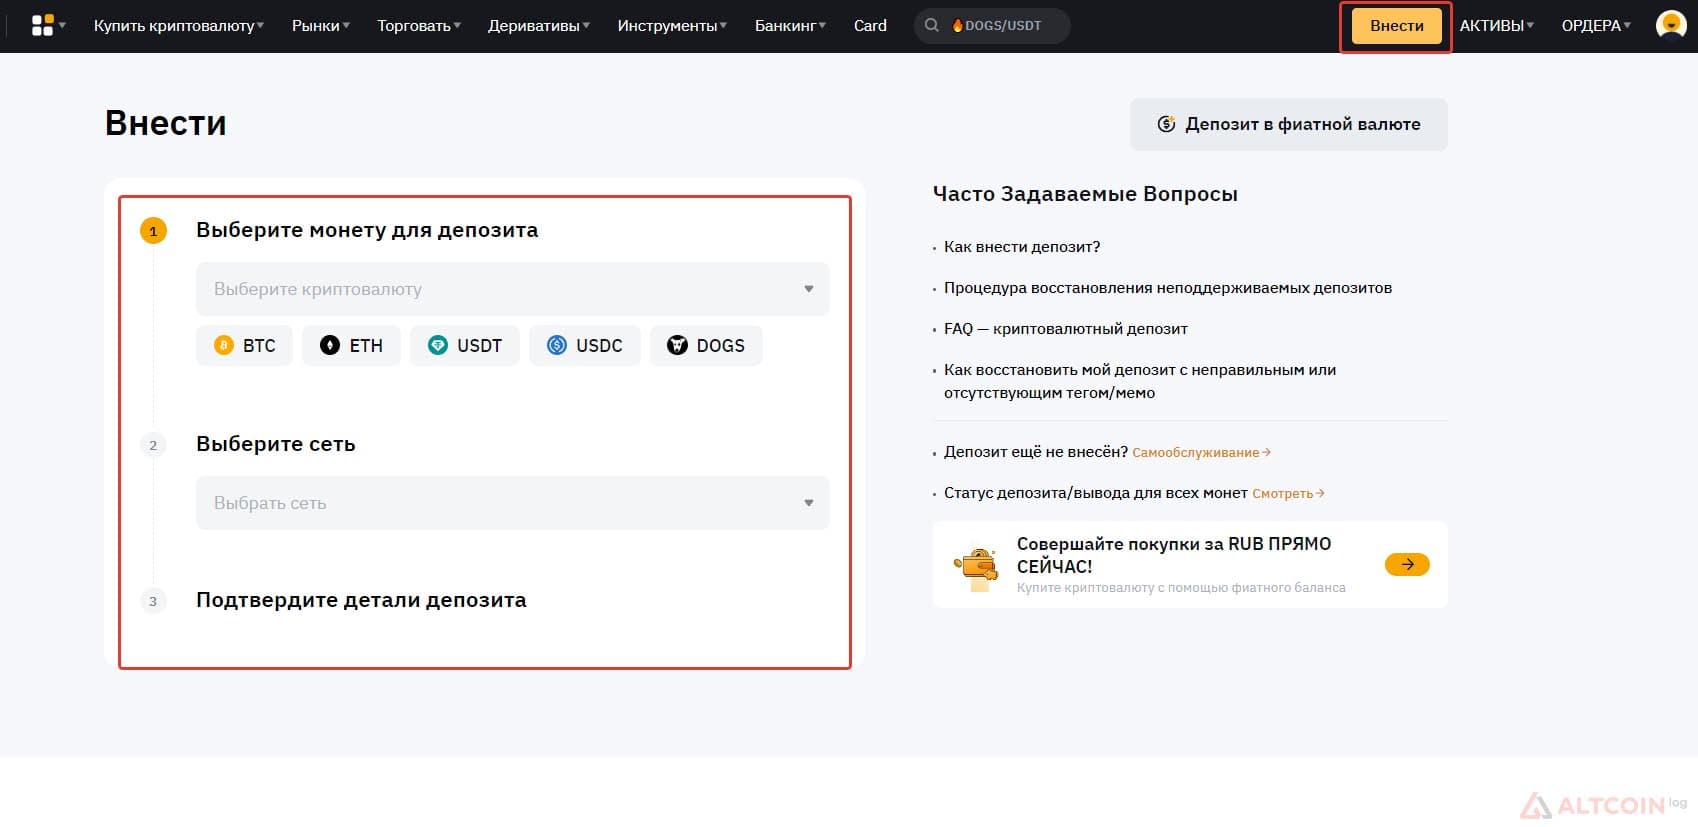Viewport: 1698px width, 827px height.
Task: Open the apps grid icon in header
Action: (x=42, y=25)
